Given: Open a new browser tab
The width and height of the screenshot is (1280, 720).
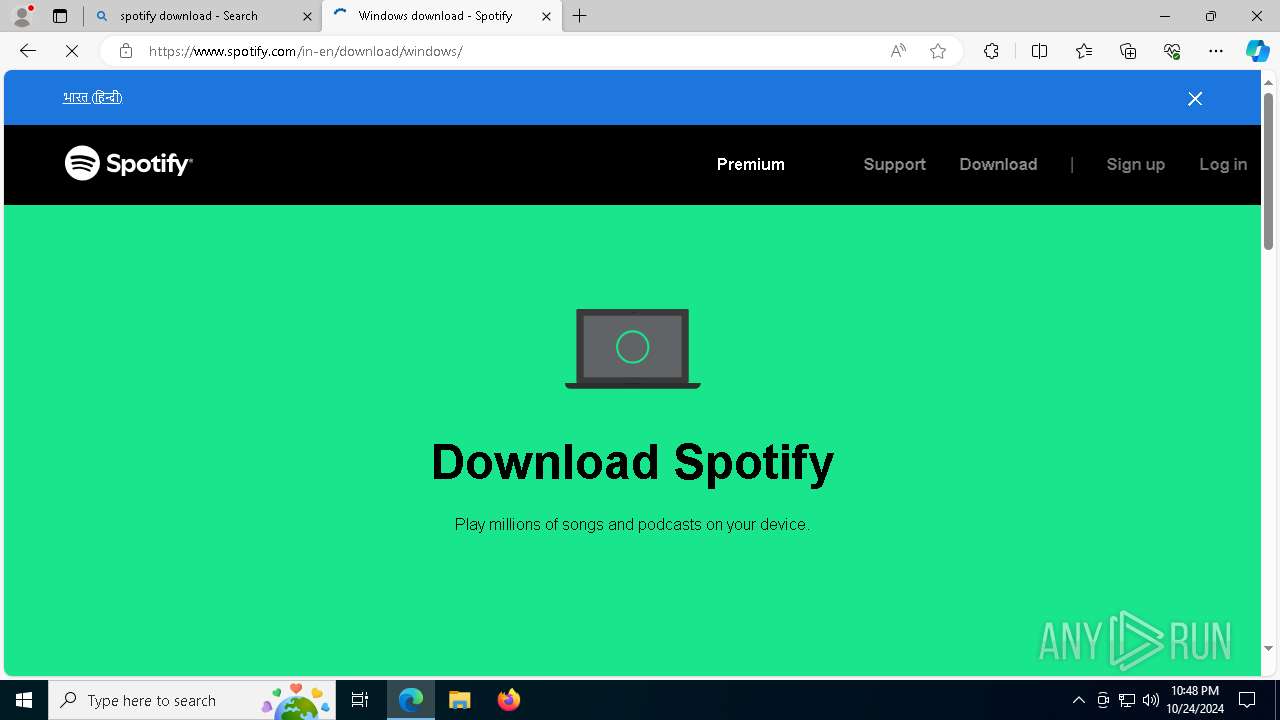Looking at the screenshot, I should [580, 16].
